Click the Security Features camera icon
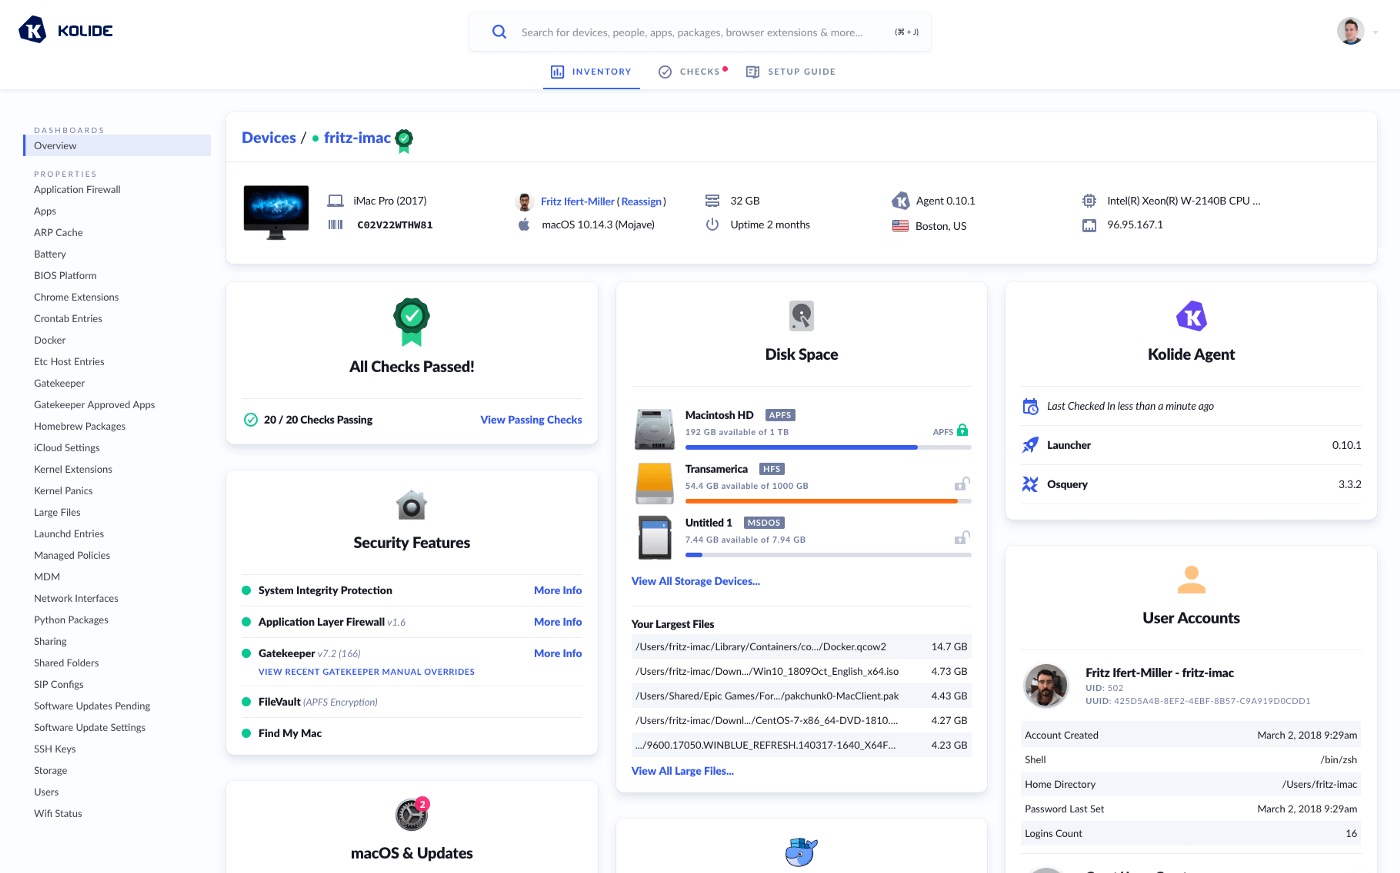The height and width of the screenshot is (873, 1400). 411,505
